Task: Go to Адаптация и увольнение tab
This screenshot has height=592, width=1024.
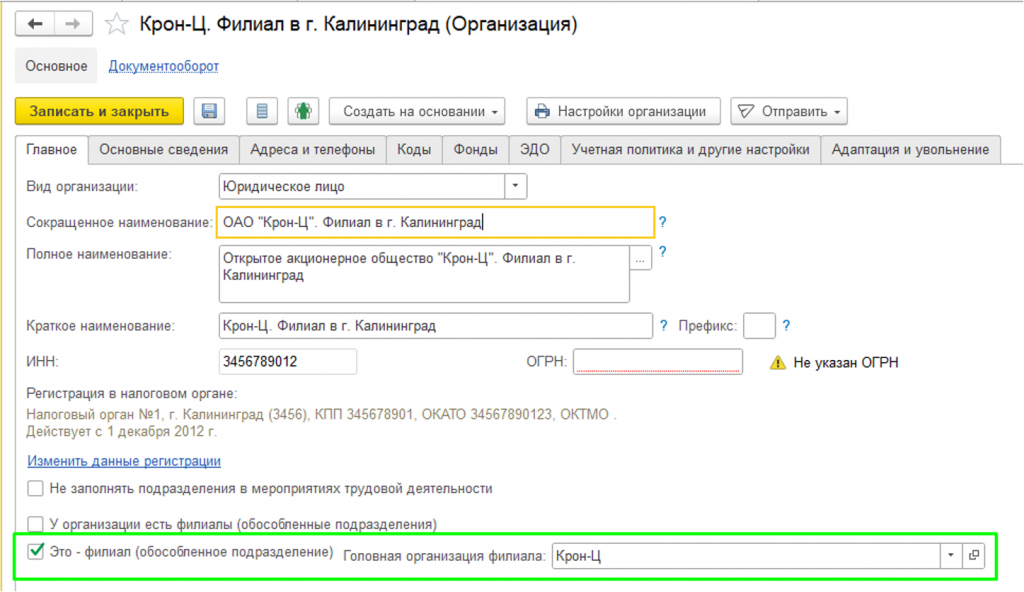Action: click(x=910, y=150)
